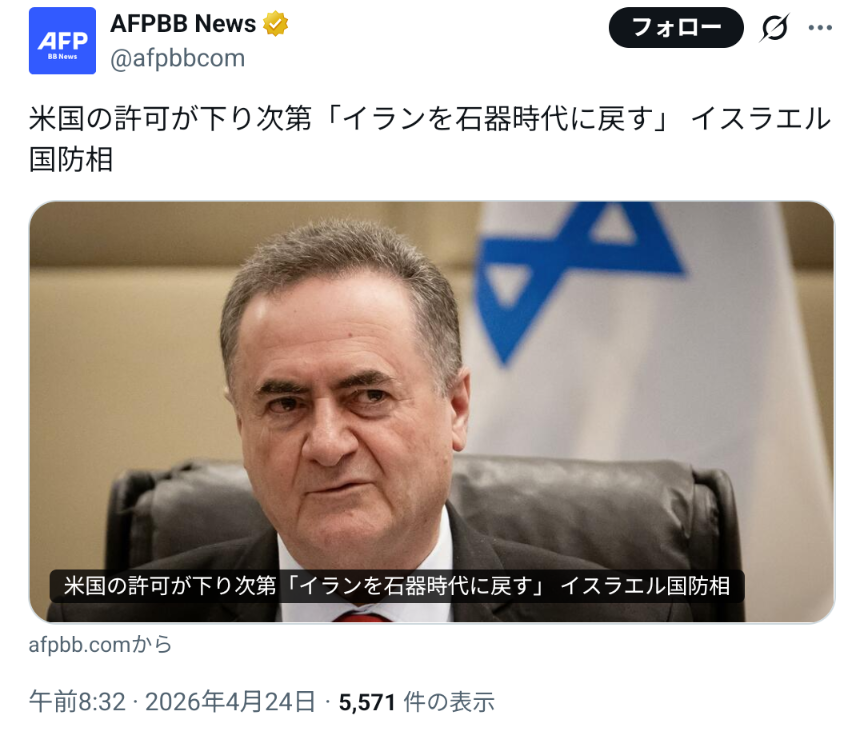
Task: Select the AFPBB News display name
Action: coord(183,24)
